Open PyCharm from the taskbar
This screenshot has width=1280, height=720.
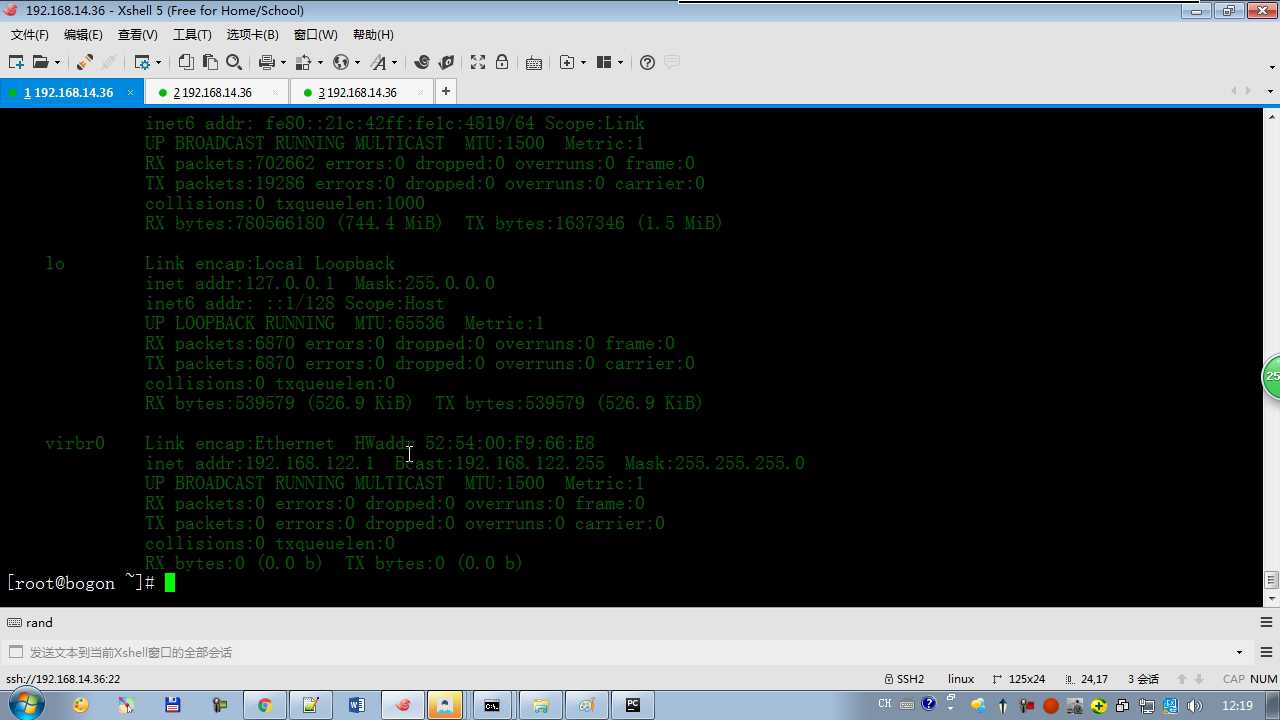point(633,705)
